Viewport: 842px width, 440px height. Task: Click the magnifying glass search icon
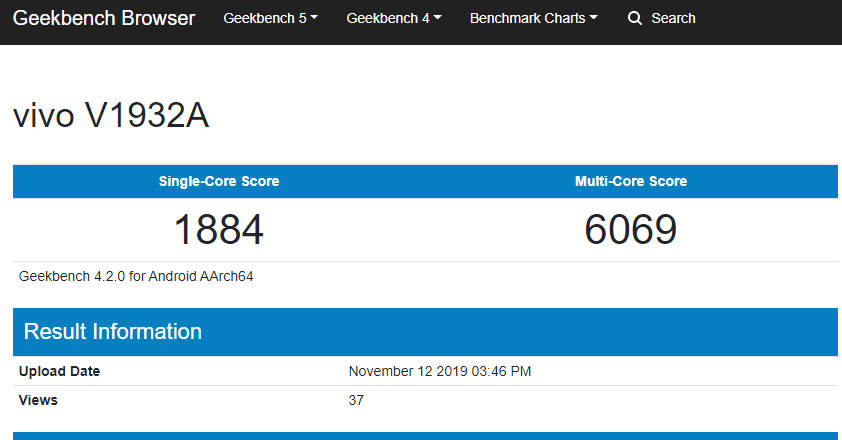[x=635, y=18]
